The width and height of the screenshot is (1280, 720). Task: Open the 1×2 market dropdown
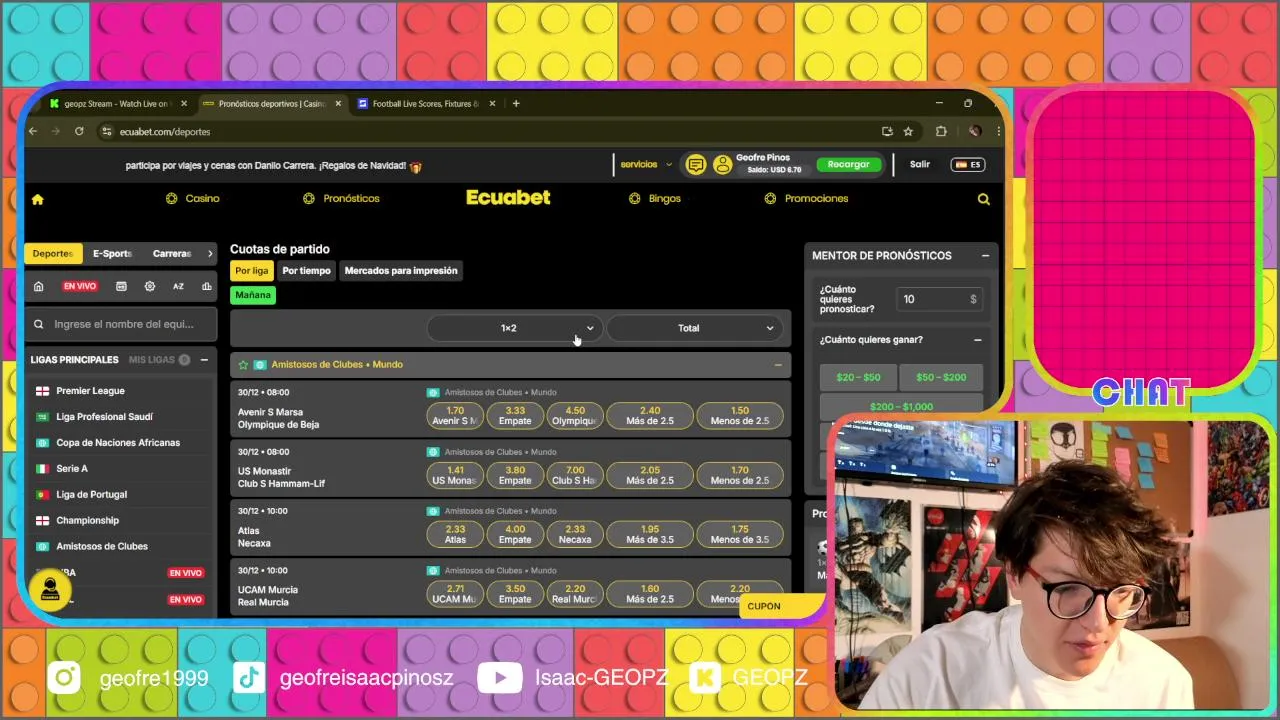515,328
